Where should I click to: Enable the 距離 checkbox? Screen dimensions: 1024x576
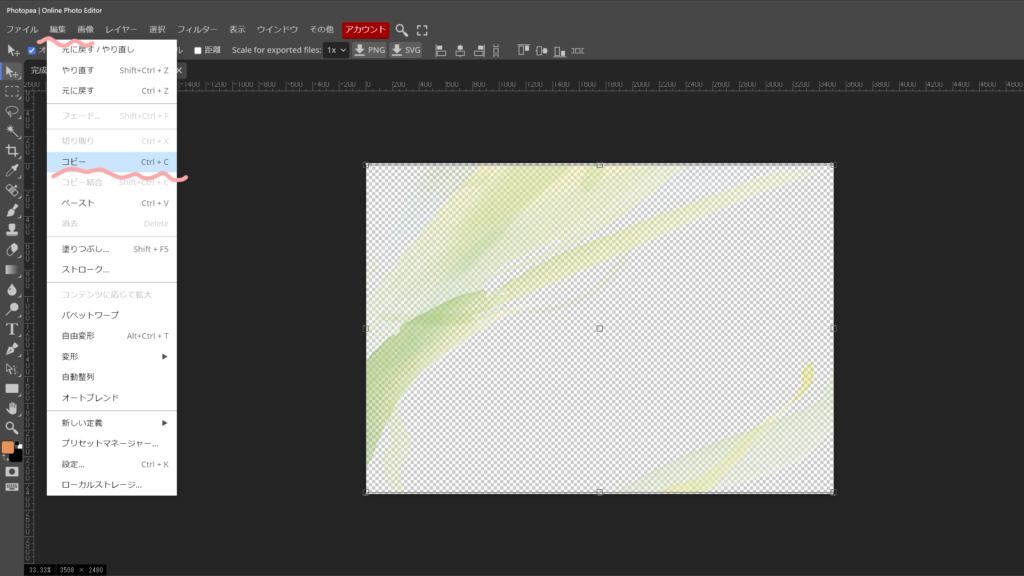(198, 50)
